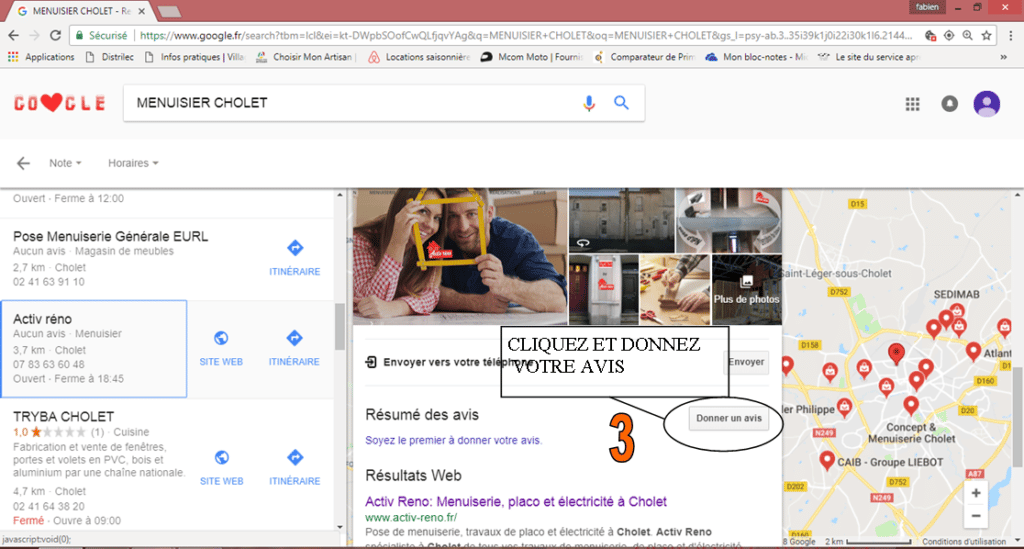The height and width of the screenshot is (549, 1024).
Task: Open the Choisir Mon Artisan bookmark
Action: click(x=306, y=57)
